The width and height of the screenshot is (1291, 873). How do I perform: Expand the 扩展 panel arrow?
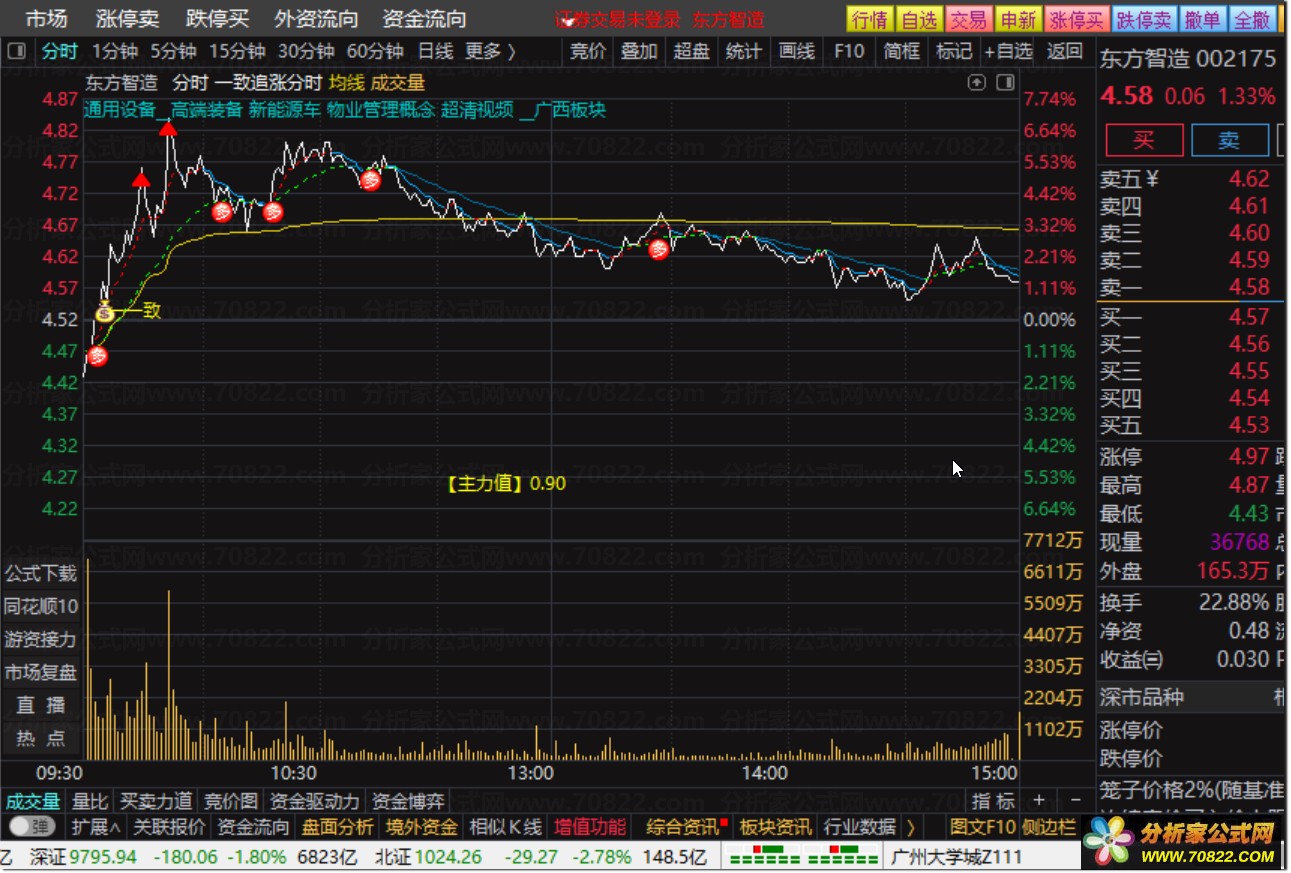click(x=96, y=827)
